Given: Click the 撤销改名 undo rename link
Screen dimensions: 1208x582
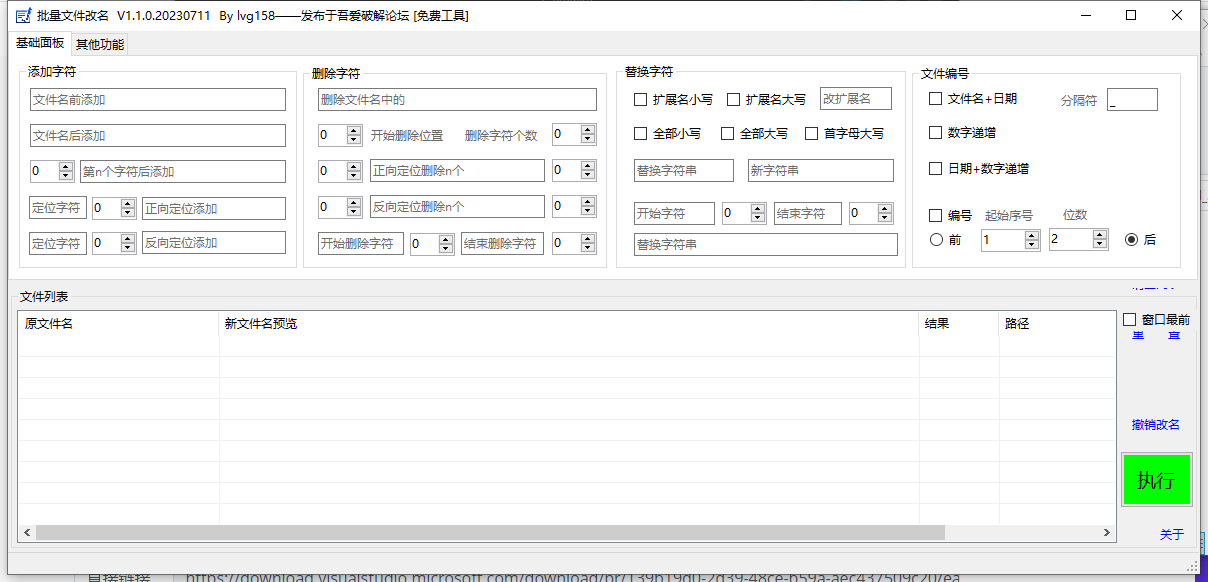Looking at the screenshot, I should pyautogui.click(x=1156, y=423).
